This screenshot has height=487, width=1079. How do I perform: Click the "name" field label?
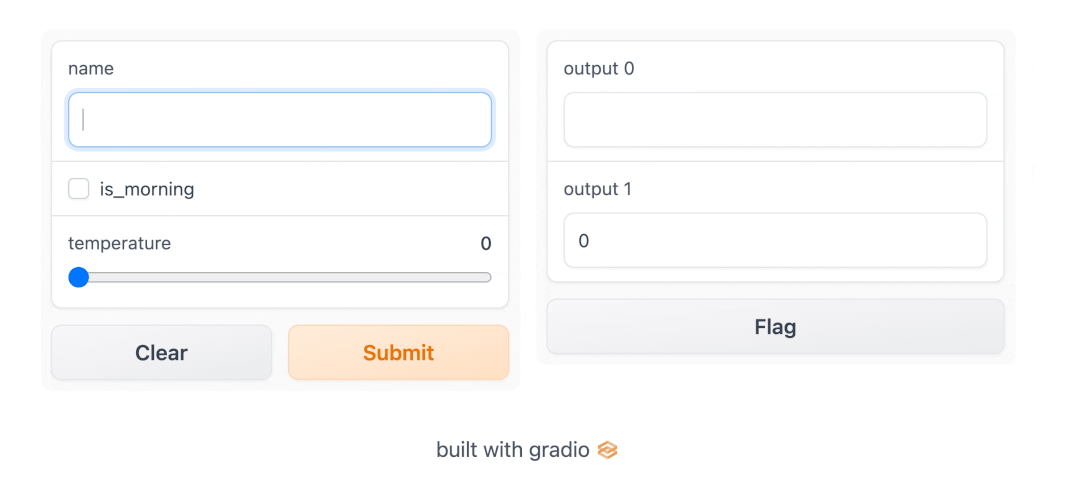(x=91, y=68)
